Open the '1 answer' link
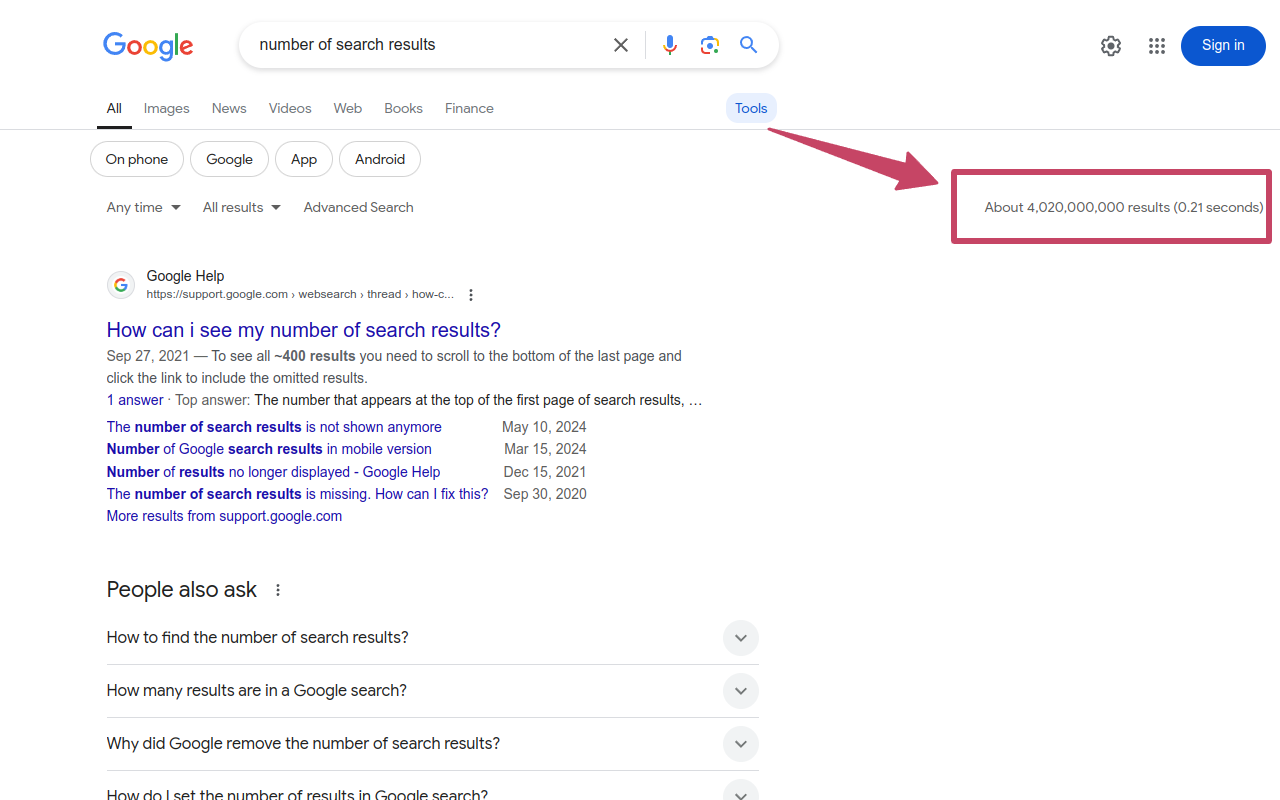This screenshot has width=1280, height=800. point(135,400)
